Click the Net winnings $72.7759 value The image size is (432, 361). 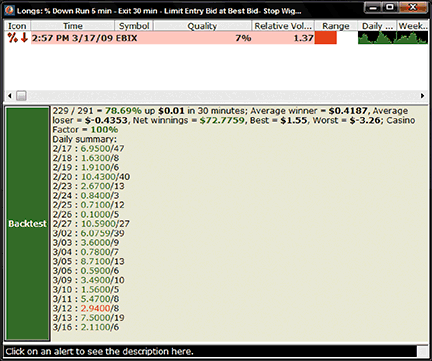[x=222, y=120]
